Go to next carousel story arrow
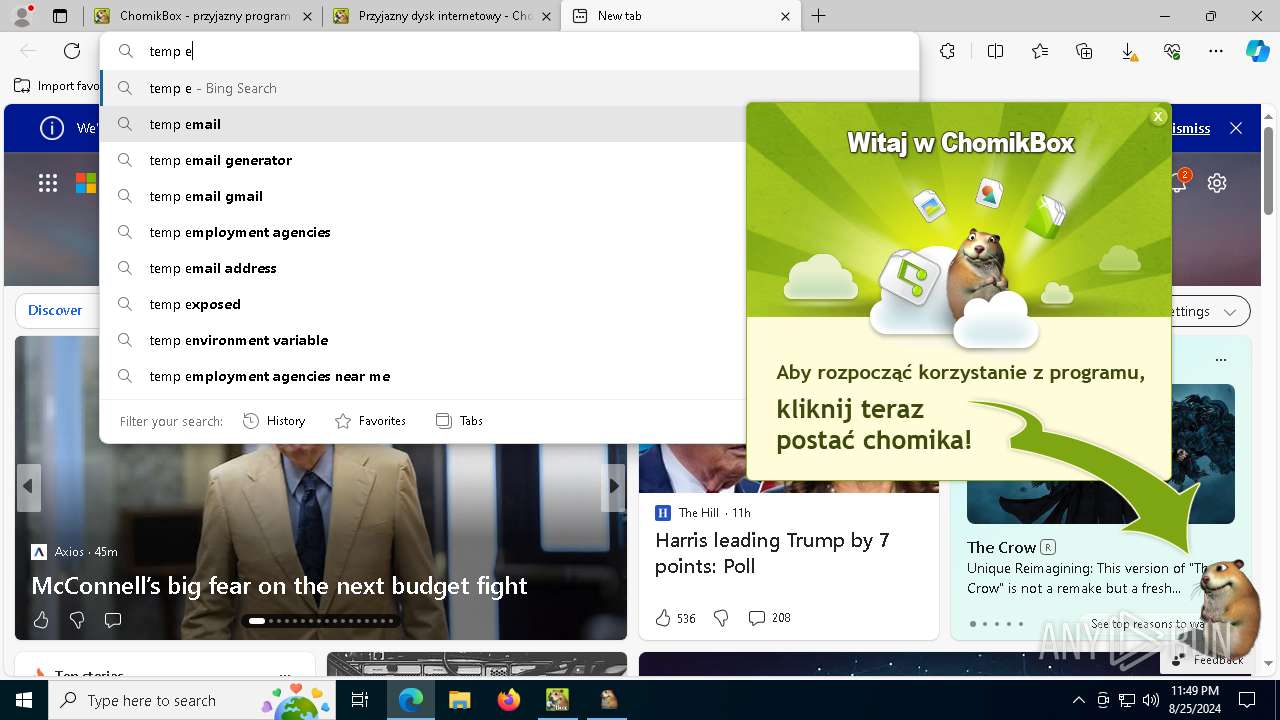The width and height of the screenshot is (1280, 720). point(613,487)
